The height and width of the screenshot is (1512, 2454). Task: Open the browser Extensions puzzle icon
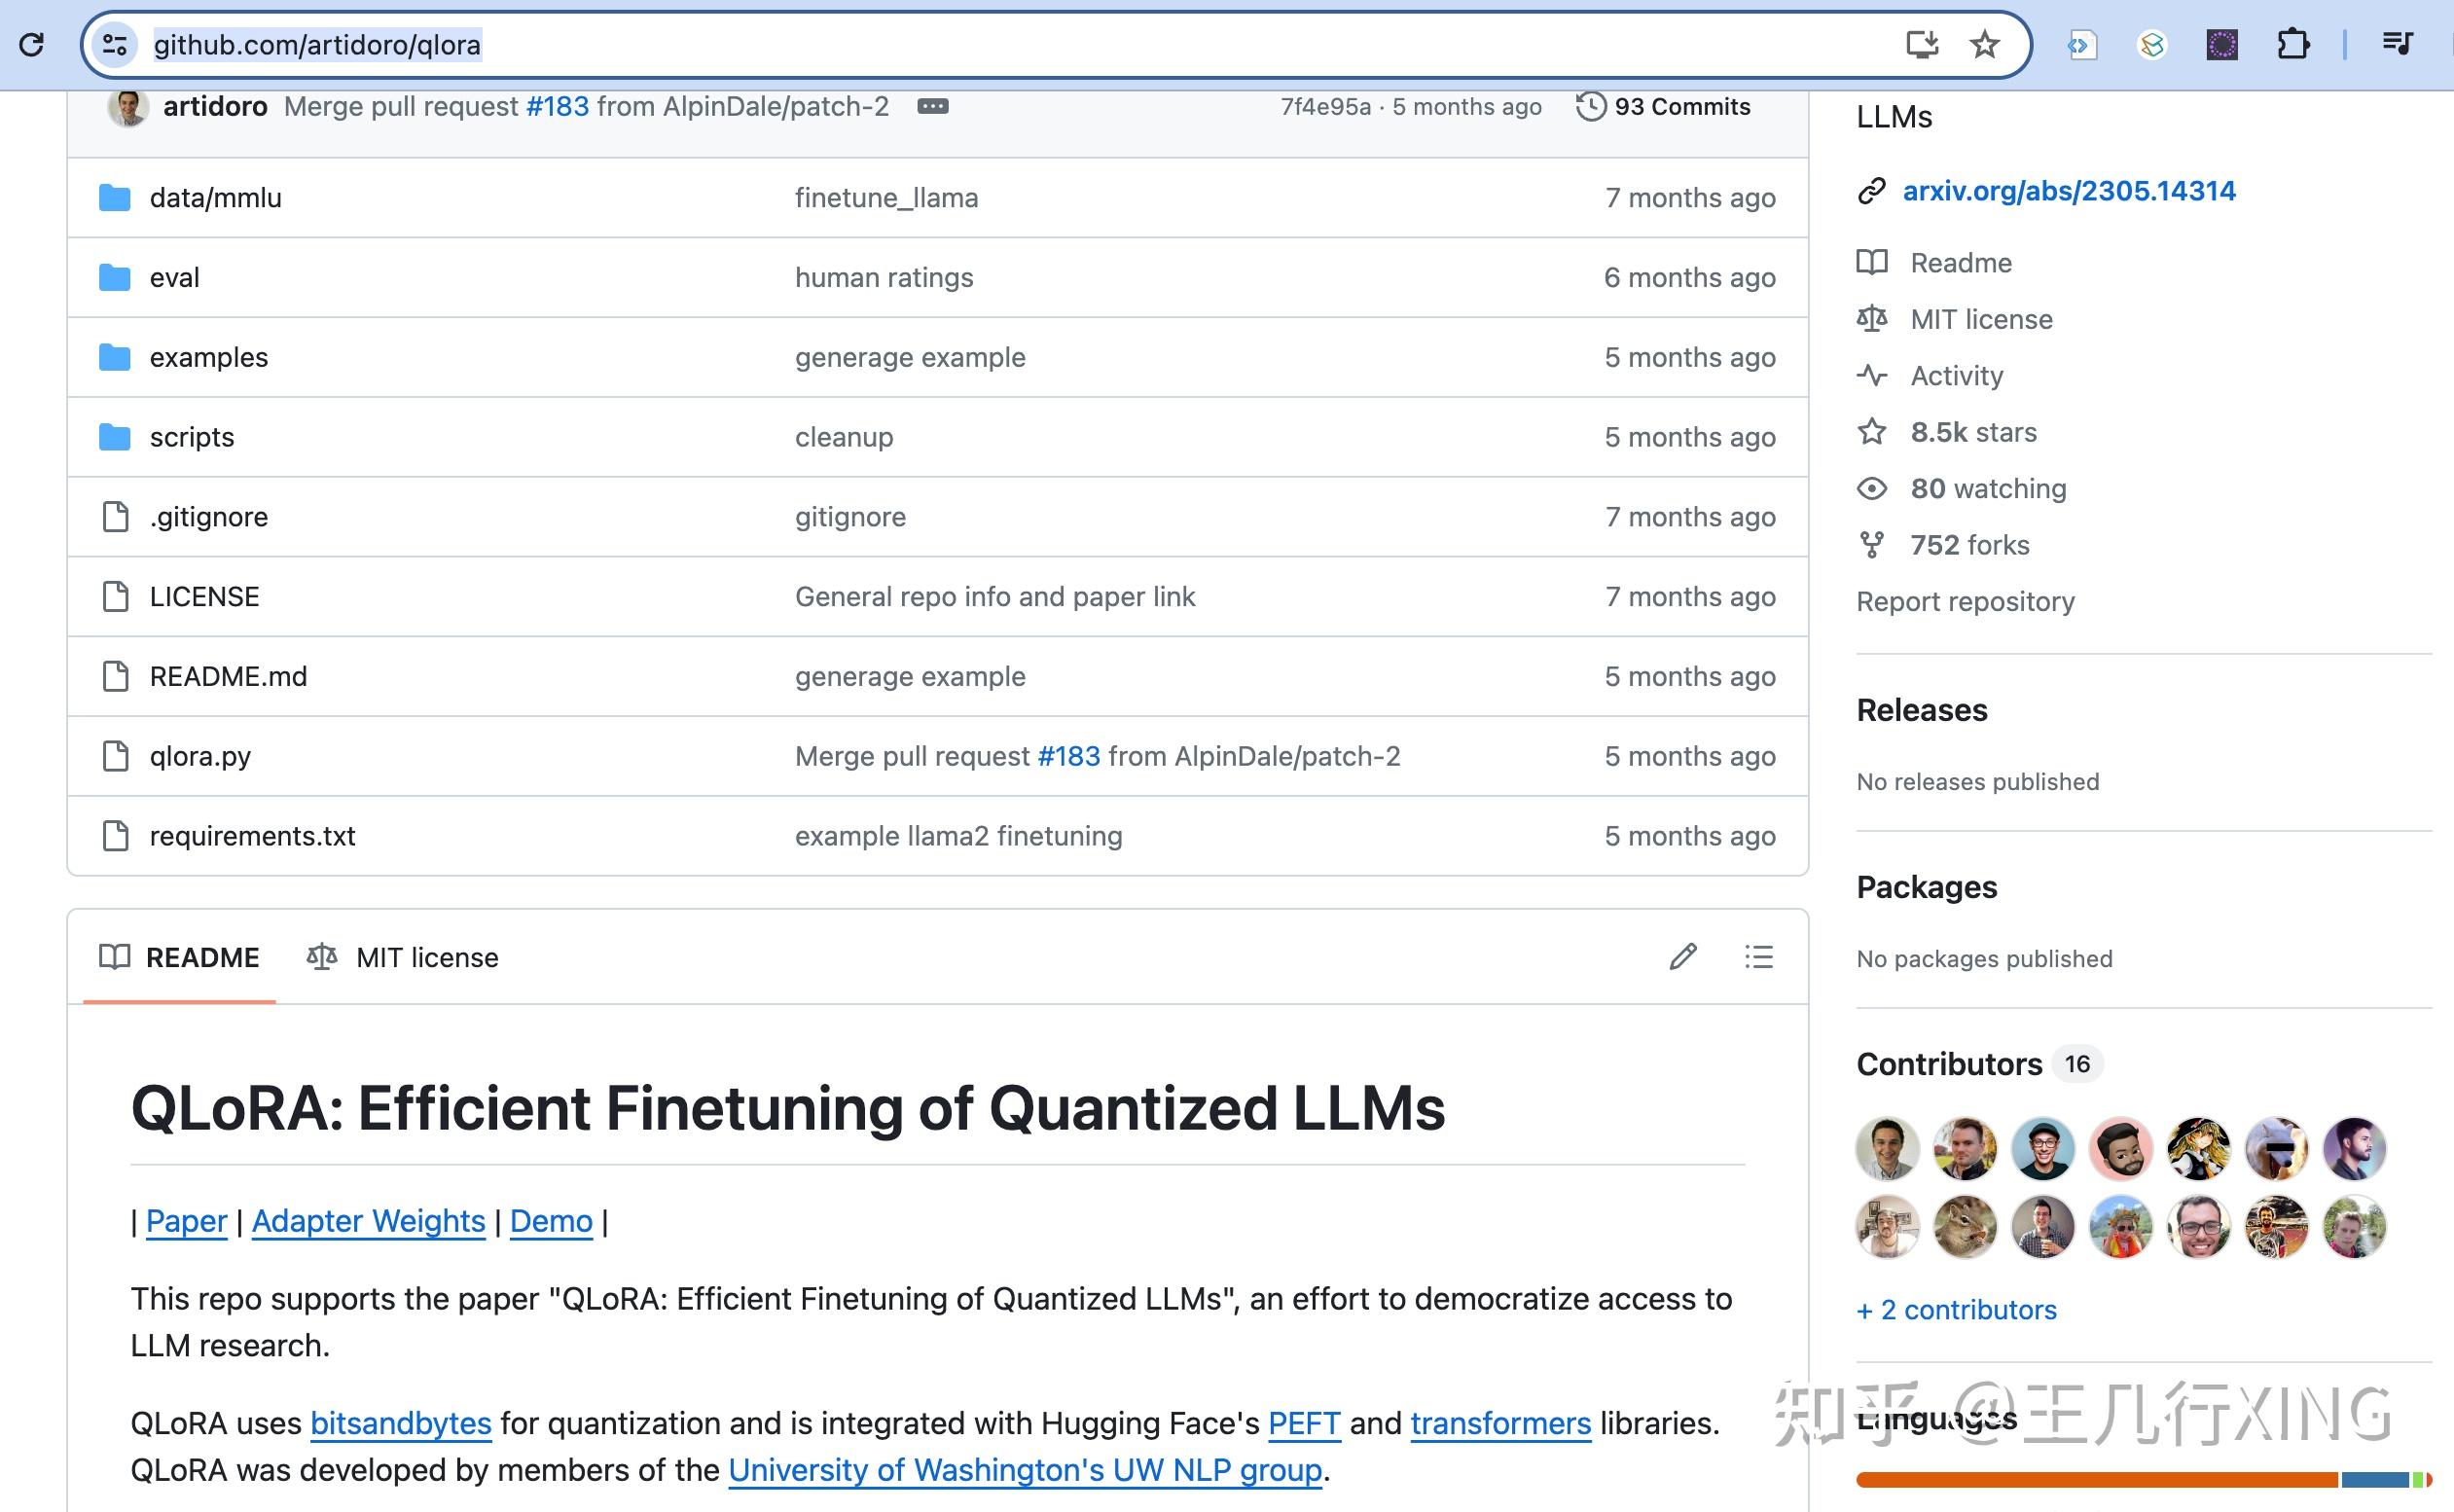2294,44
